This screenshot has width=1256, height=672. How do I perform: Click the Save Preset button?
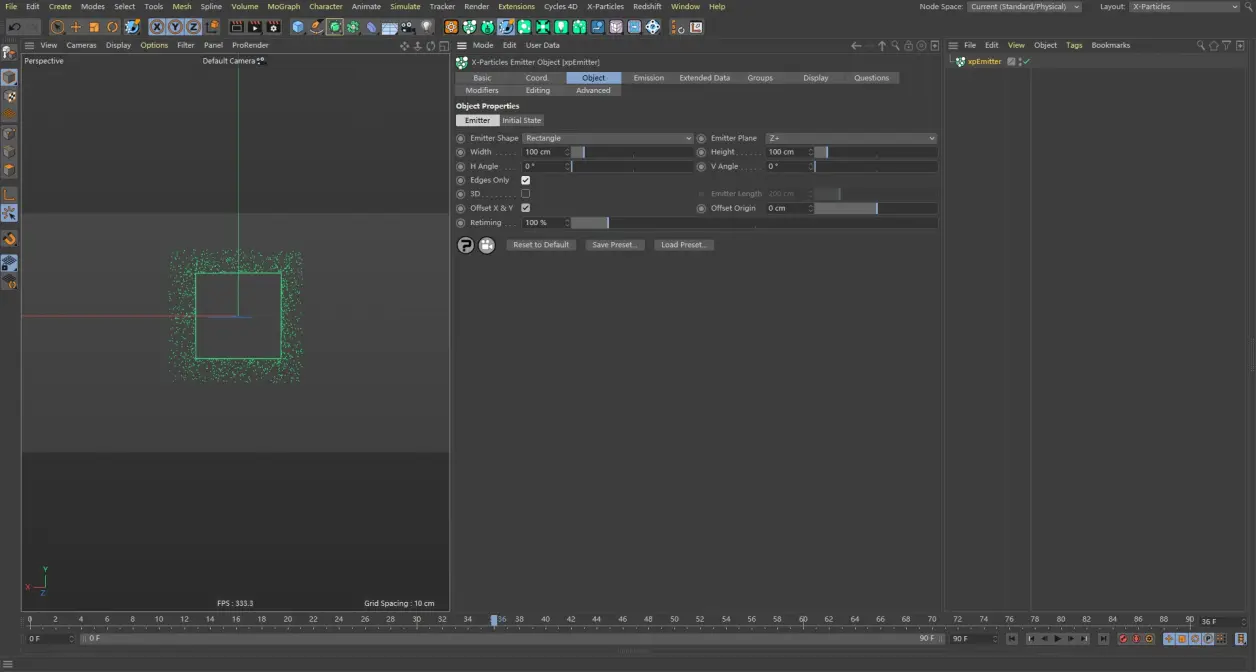coord(614,244)
